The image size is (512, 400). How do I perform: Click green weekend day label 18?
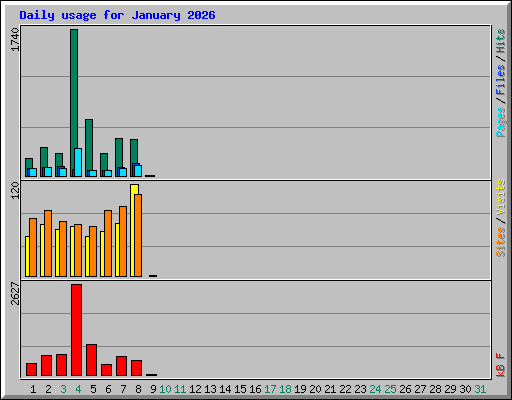(x=285, y=389)
